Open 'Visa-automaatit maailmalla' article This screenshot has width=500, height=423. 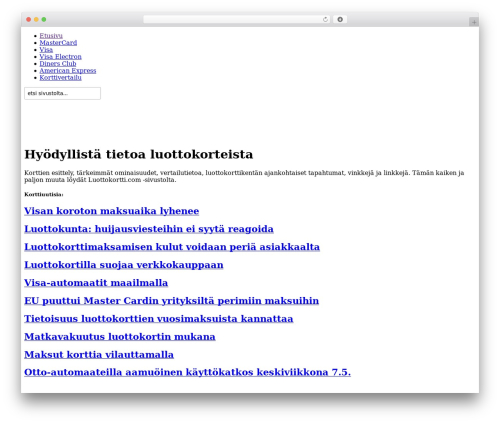coord(96,283)
